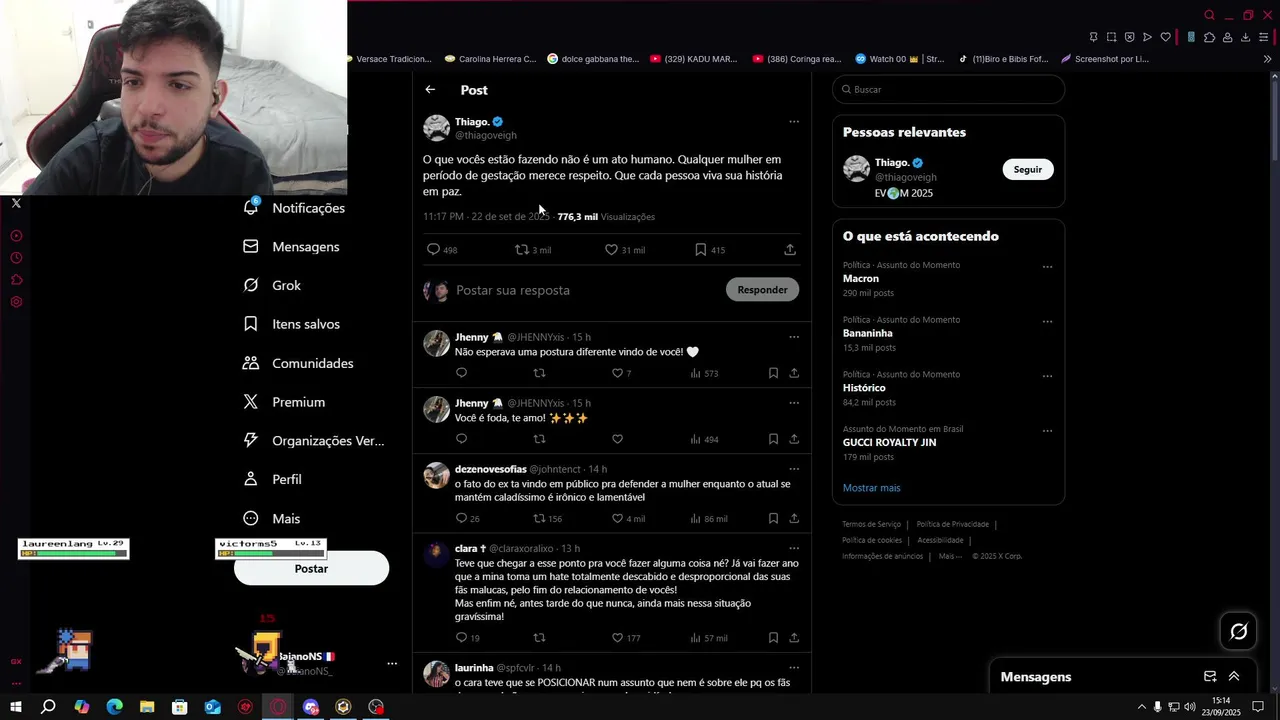Bookmark Jhenny's first reply

(773, 373)
